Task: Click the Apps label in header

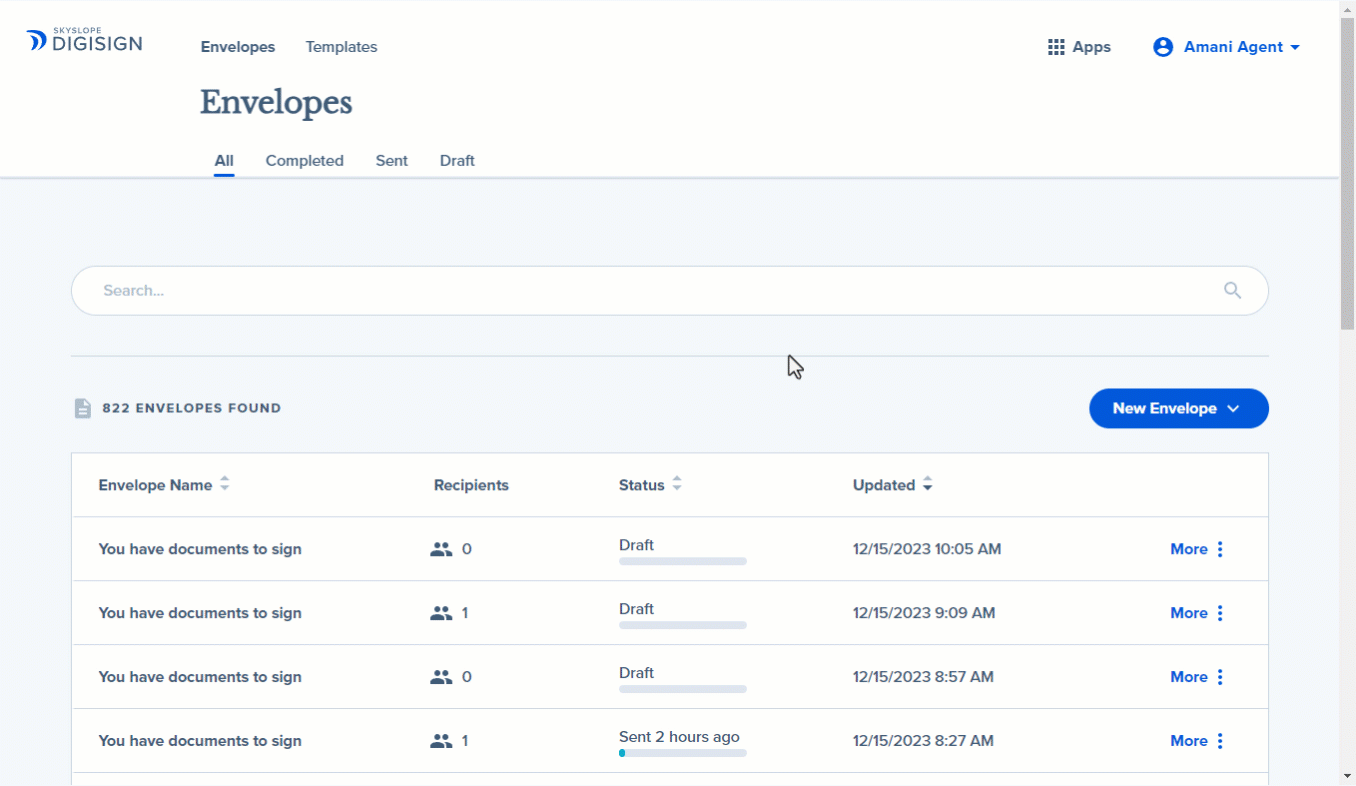Action: coord(1092,47)
